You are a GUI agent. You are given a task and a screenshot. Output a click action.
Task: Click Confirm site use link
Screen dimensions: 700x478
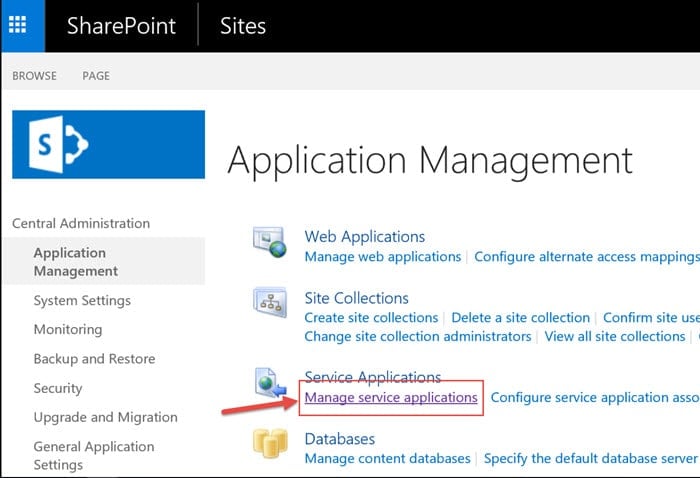click(651, 318)
